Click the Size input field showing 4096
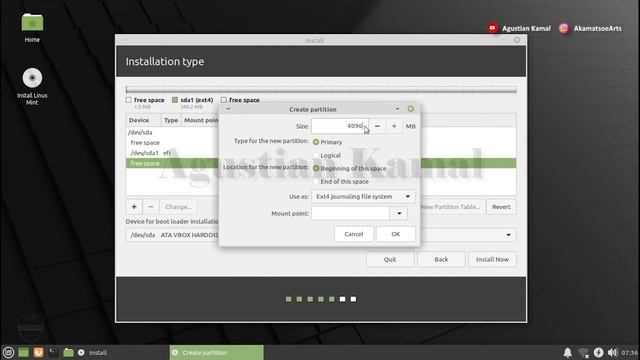This screenshot has width=640, height=360. [x=340, y=126]
